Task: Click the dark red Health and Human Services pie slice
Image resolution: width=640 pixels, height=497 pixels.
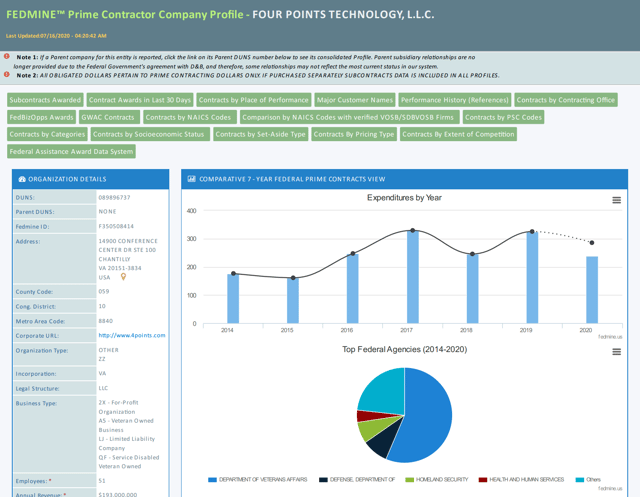Action: click(369, 417)
